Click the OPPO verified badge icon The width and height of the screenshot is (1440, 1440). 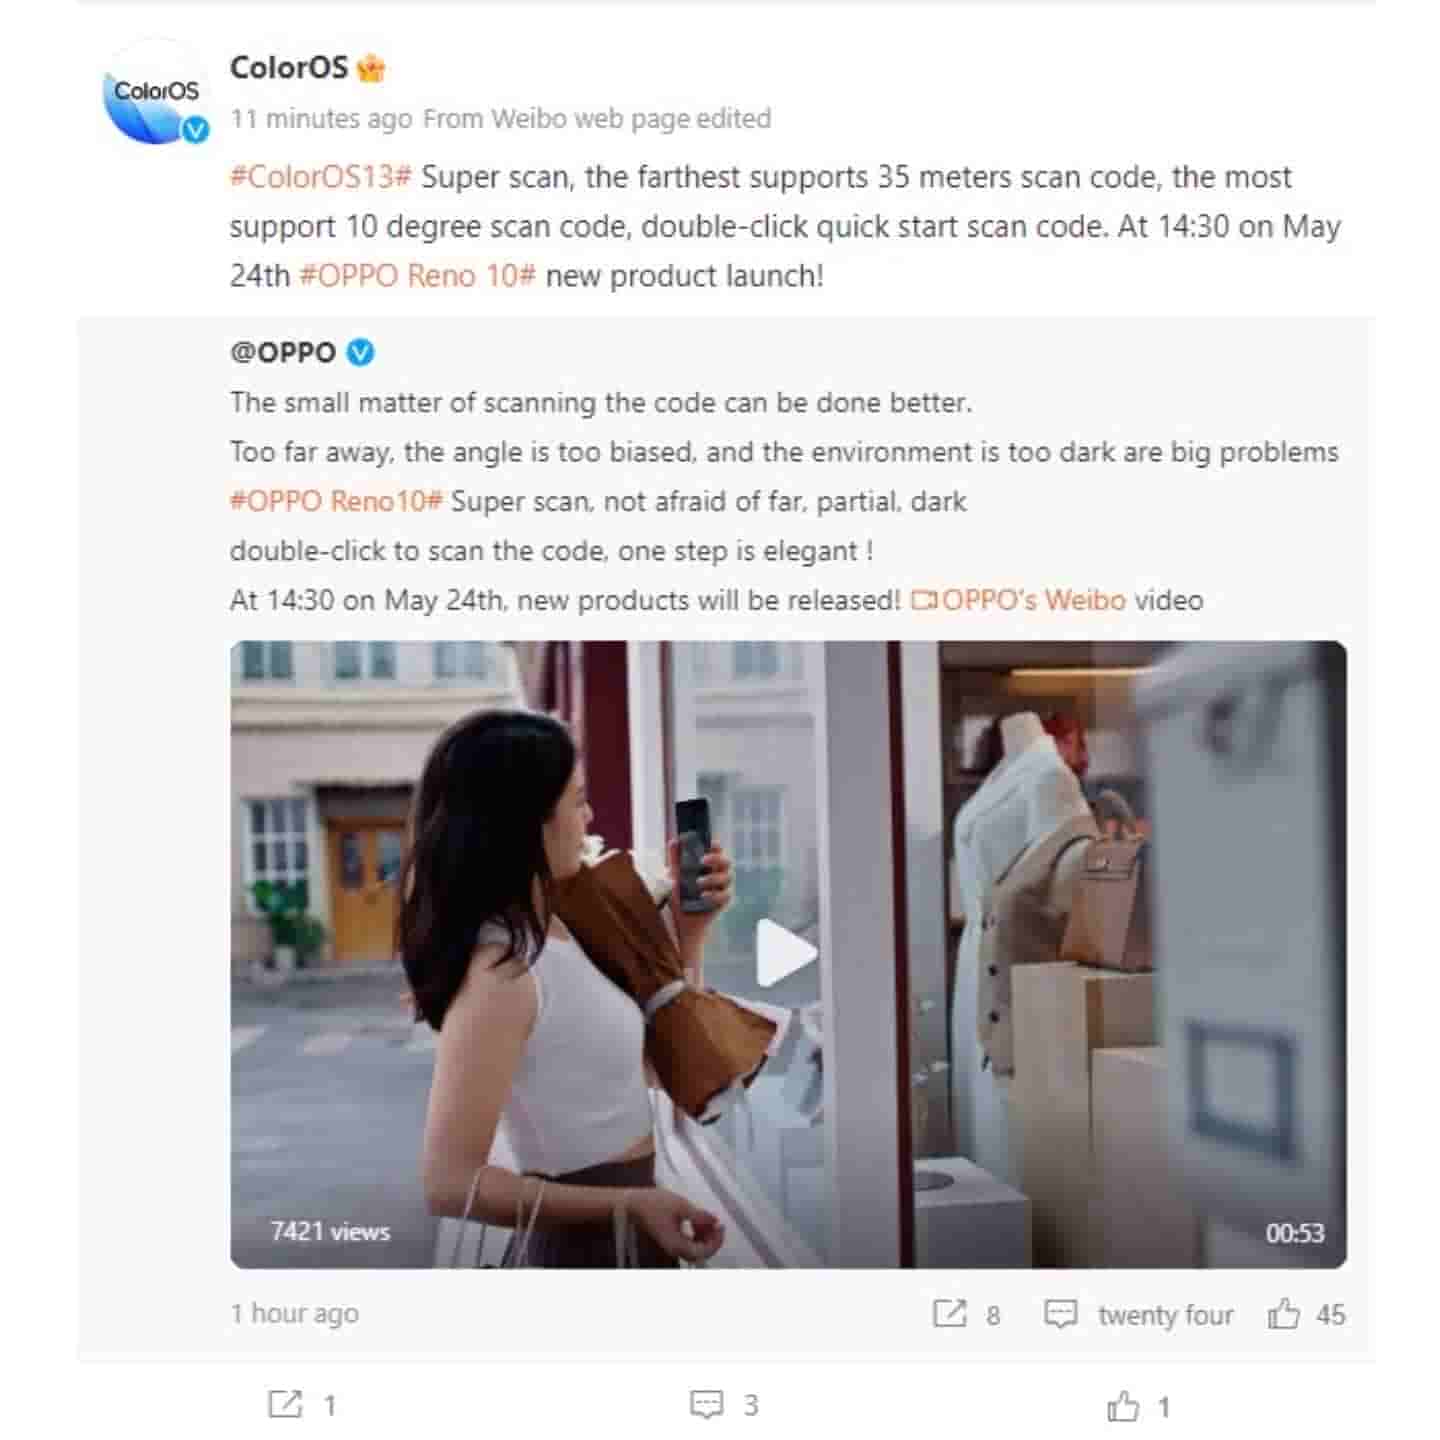point(360,353)
